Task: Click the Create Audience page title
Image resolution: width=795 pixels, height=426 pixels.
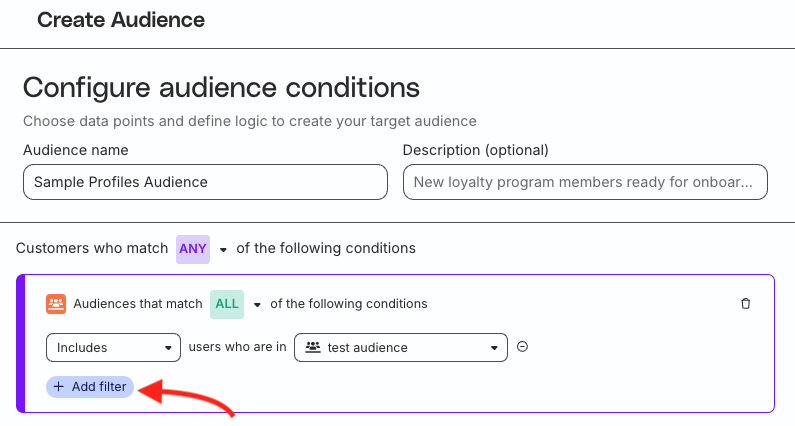Action: tap(121, 20)
